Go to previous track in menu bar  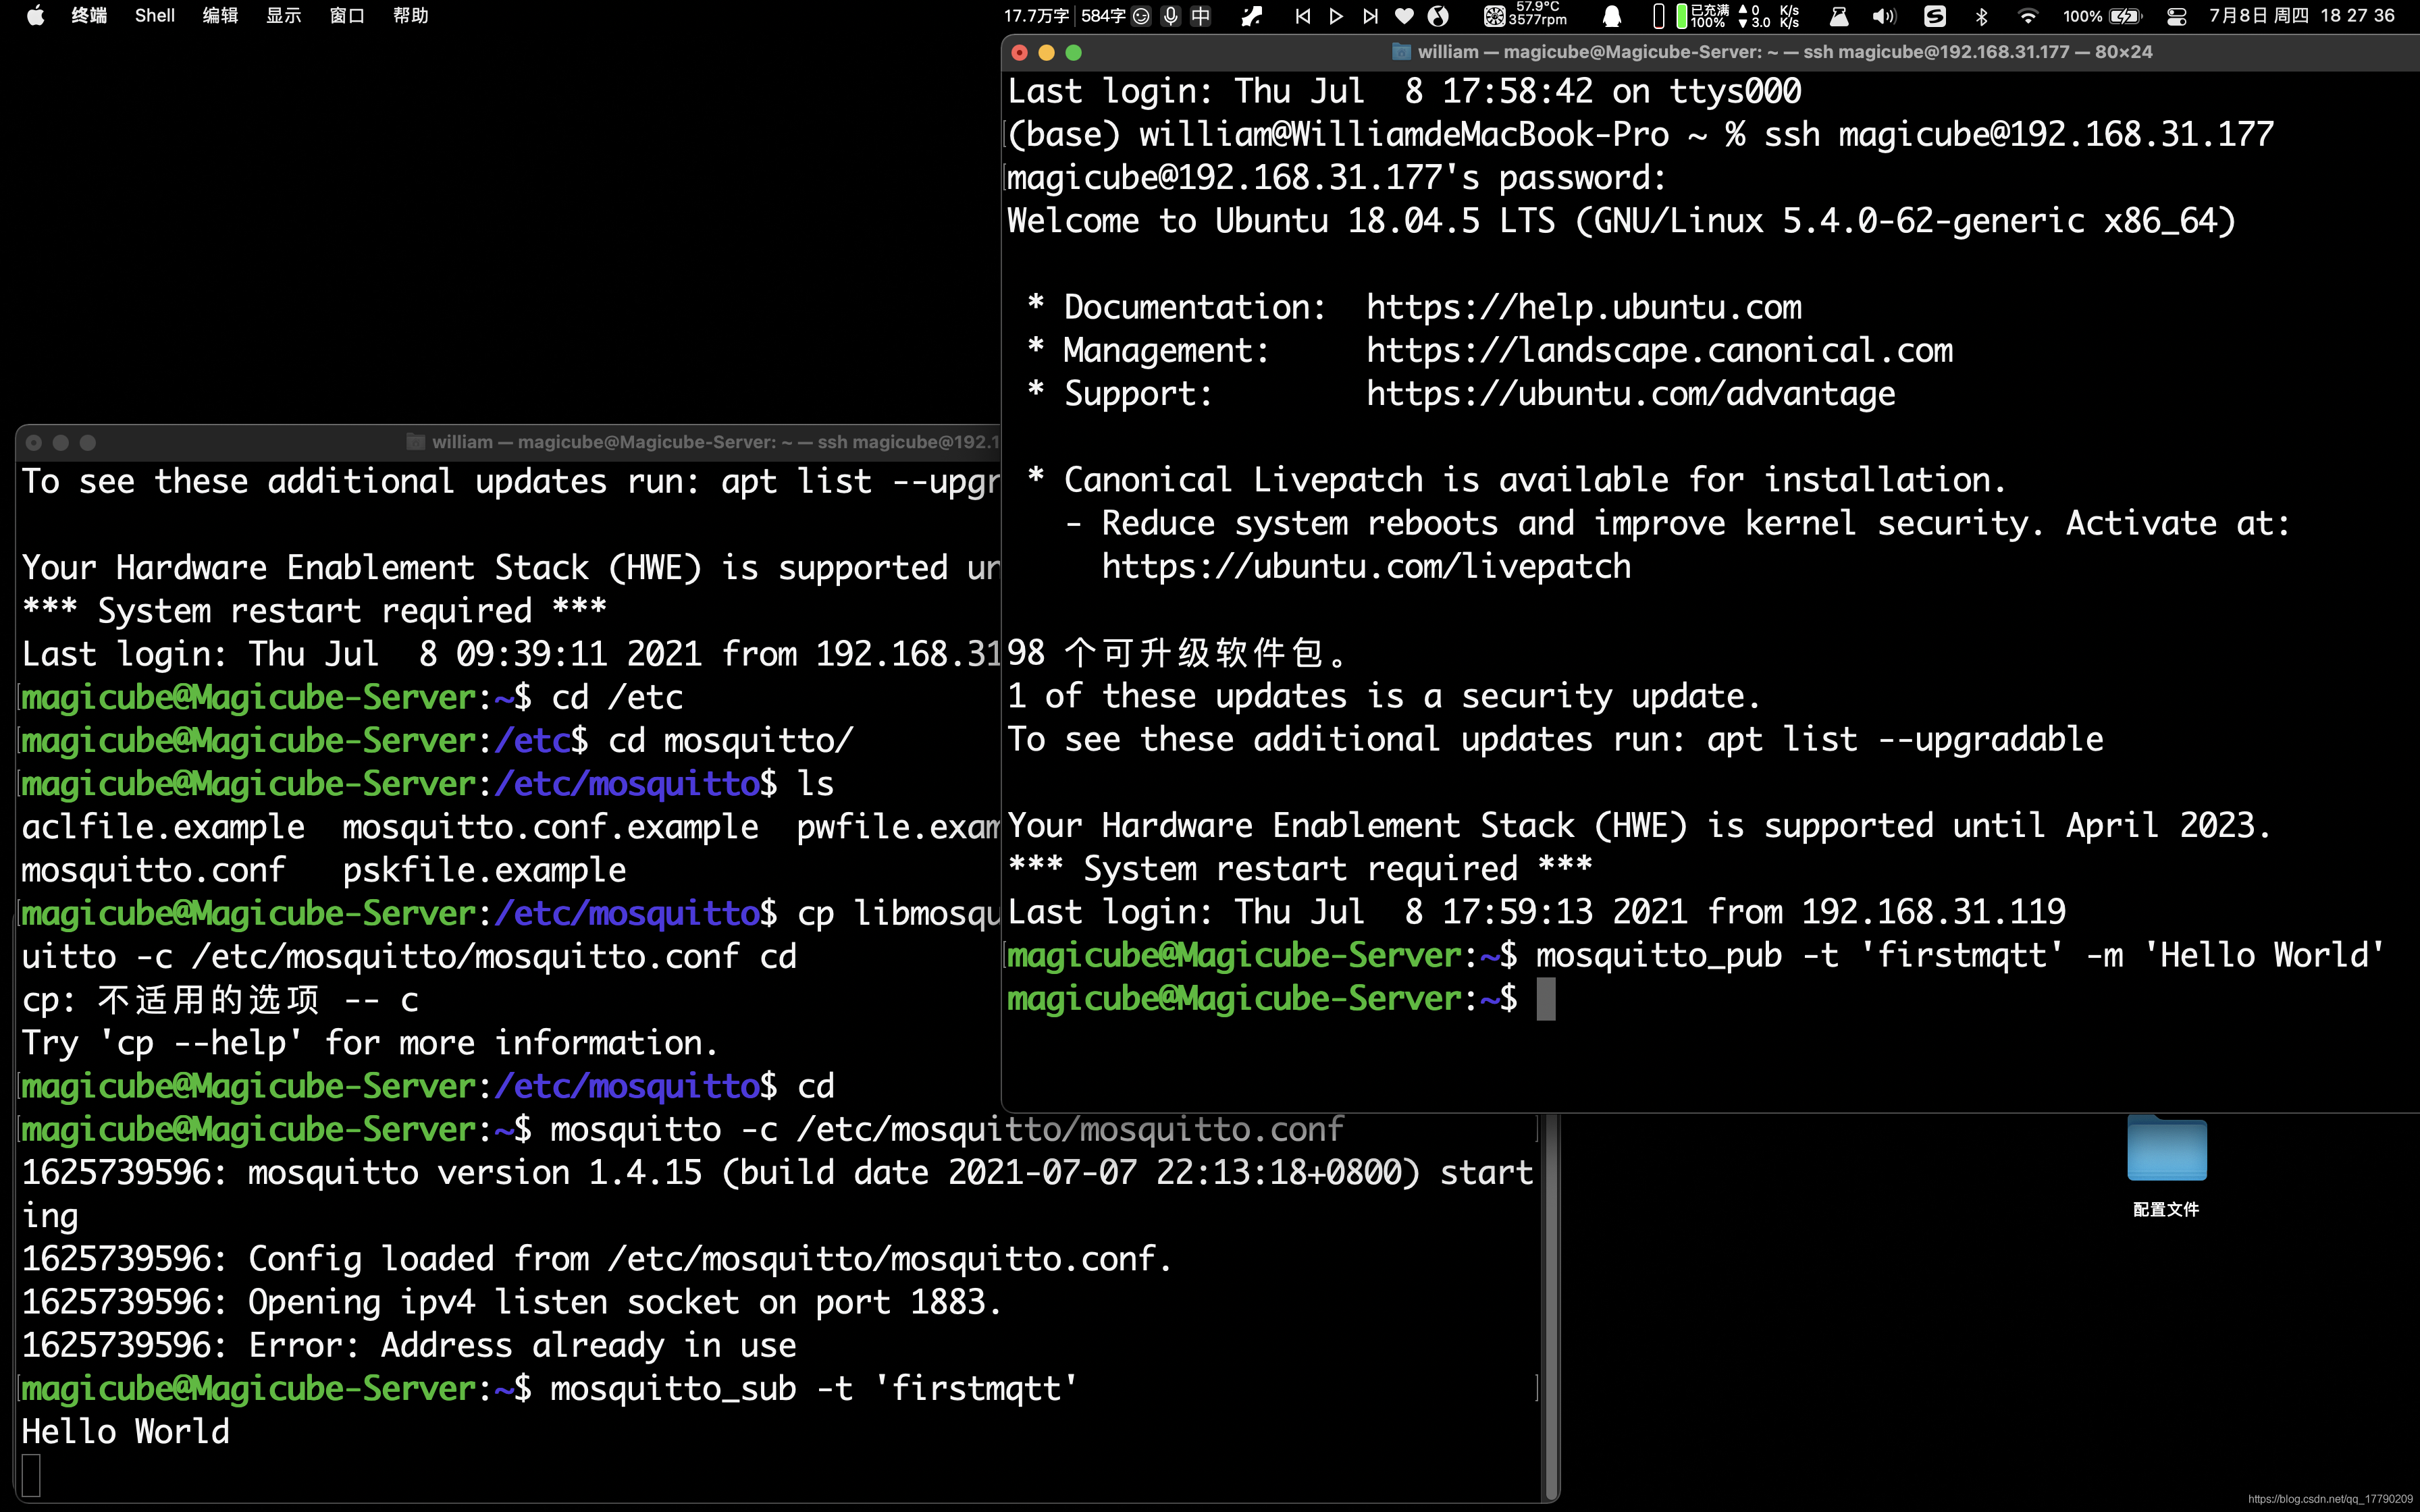[1302, 16]
